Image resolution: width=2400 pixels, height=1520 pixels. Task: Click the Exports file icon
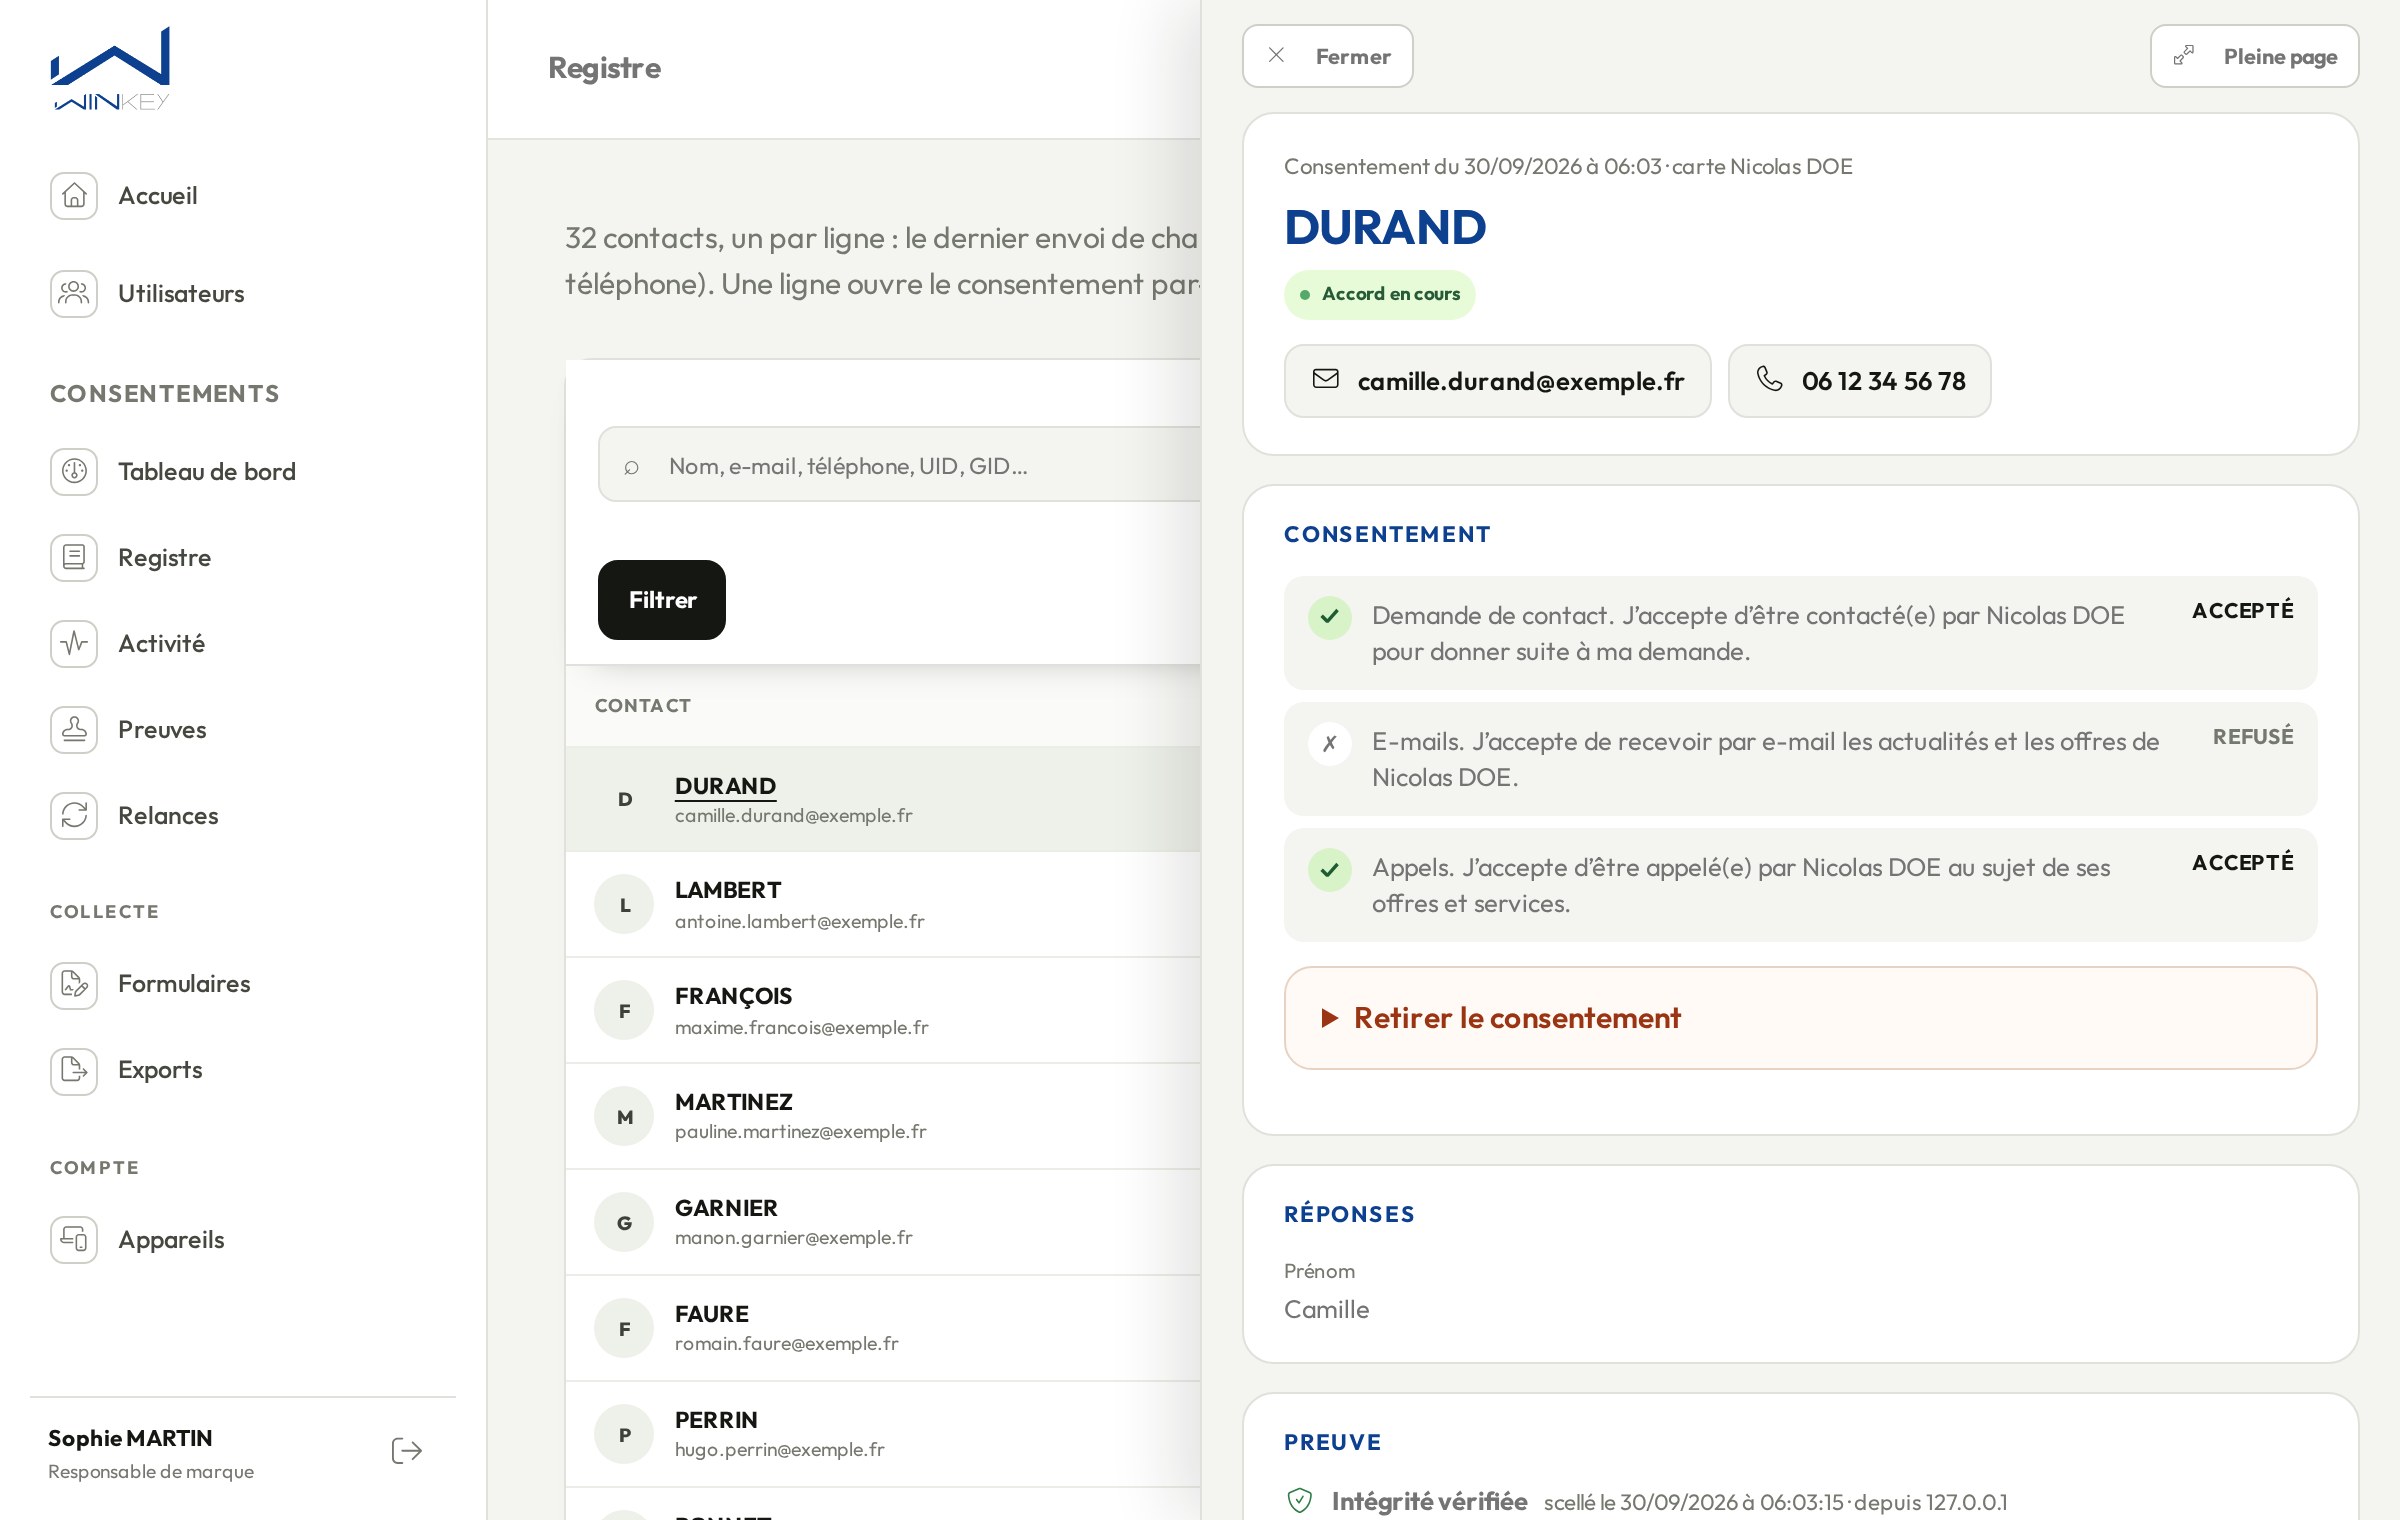point(74,1071)
